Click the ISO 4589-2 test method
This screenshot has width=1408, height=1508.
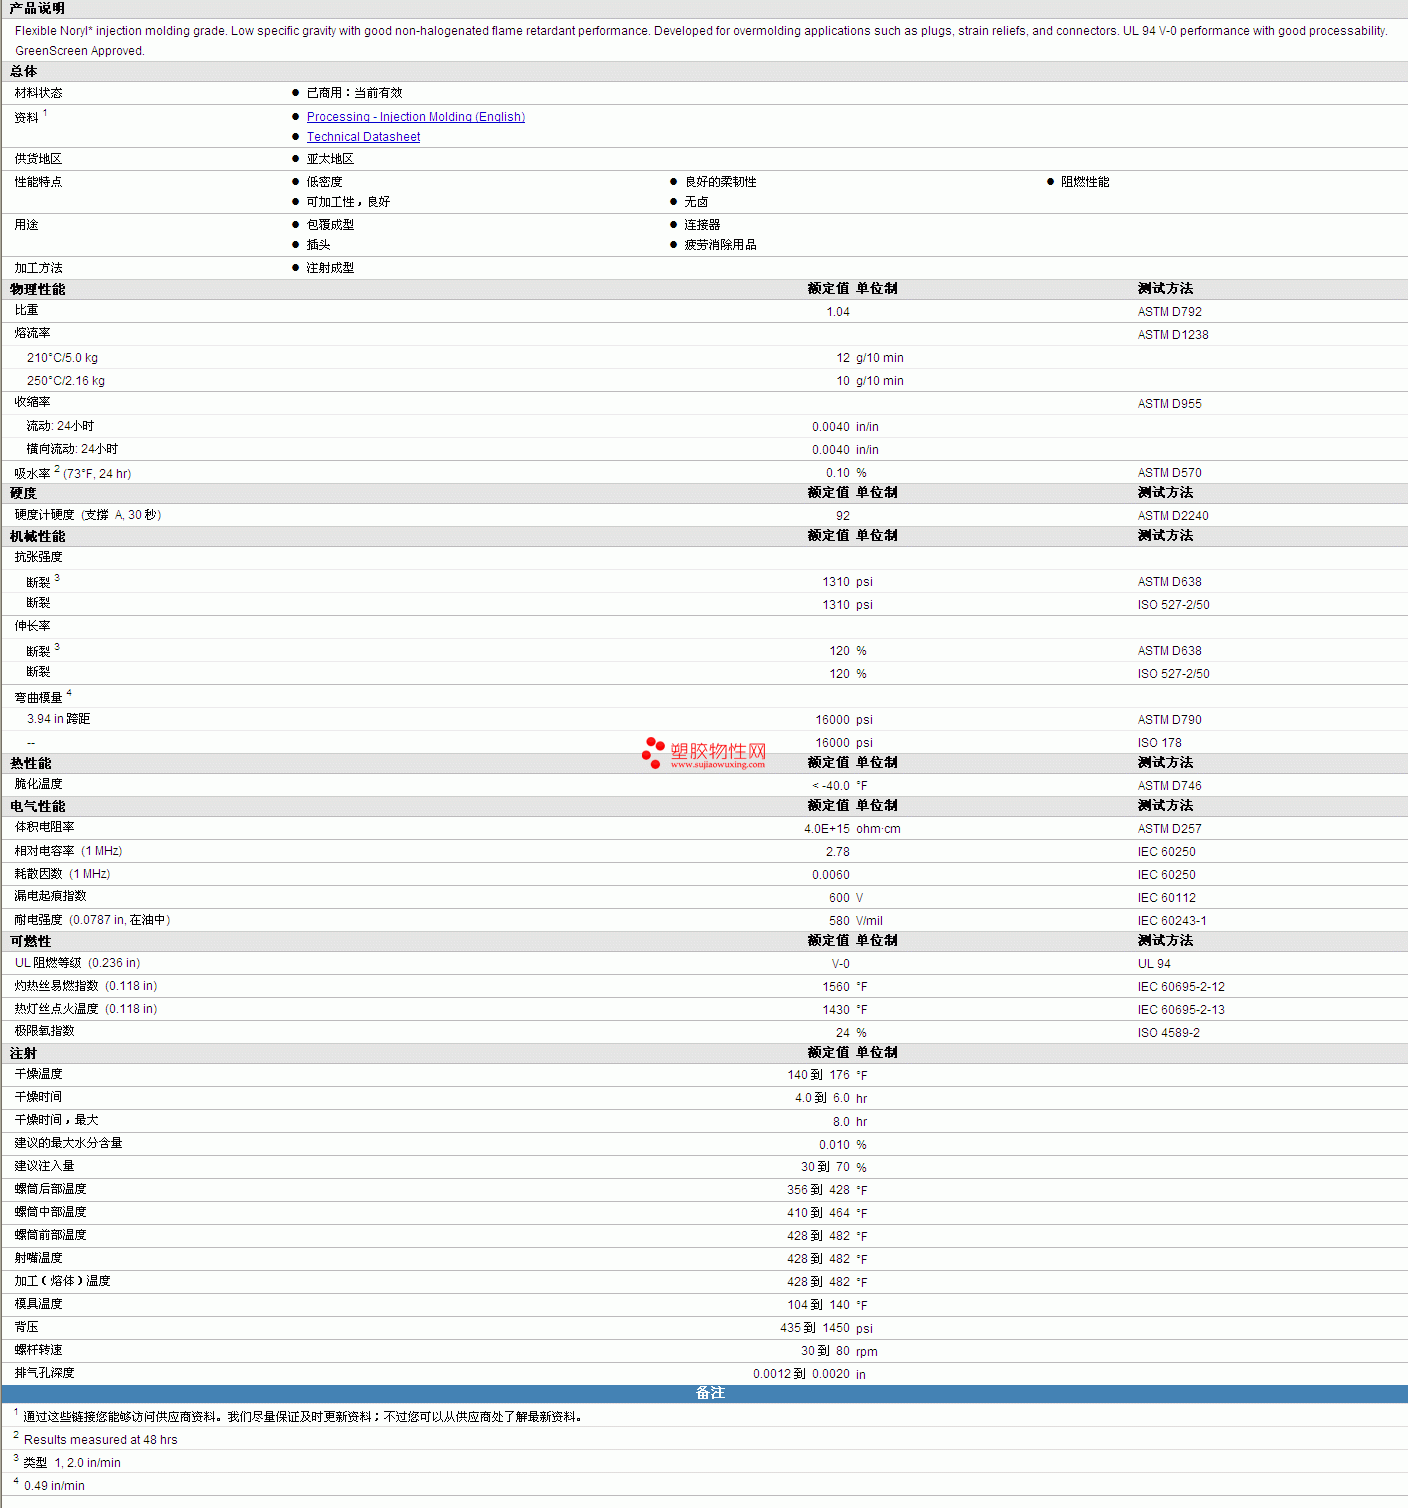tap(1169, 1033)
